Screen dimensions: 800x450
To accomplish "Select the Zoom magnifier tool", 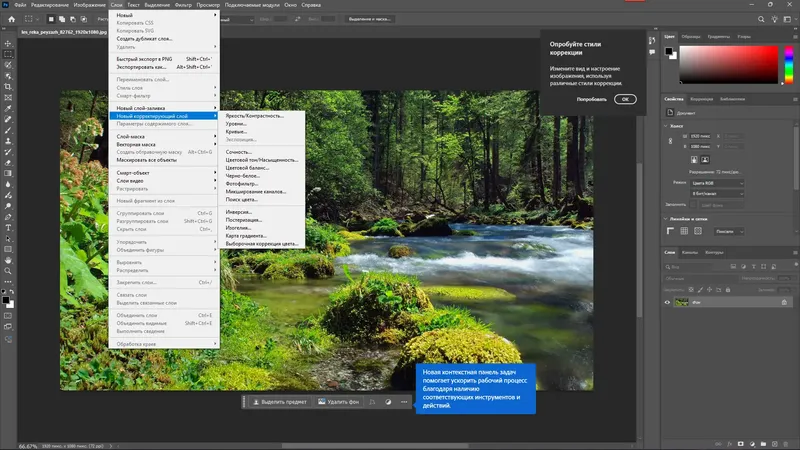I will tap(8, 270).
